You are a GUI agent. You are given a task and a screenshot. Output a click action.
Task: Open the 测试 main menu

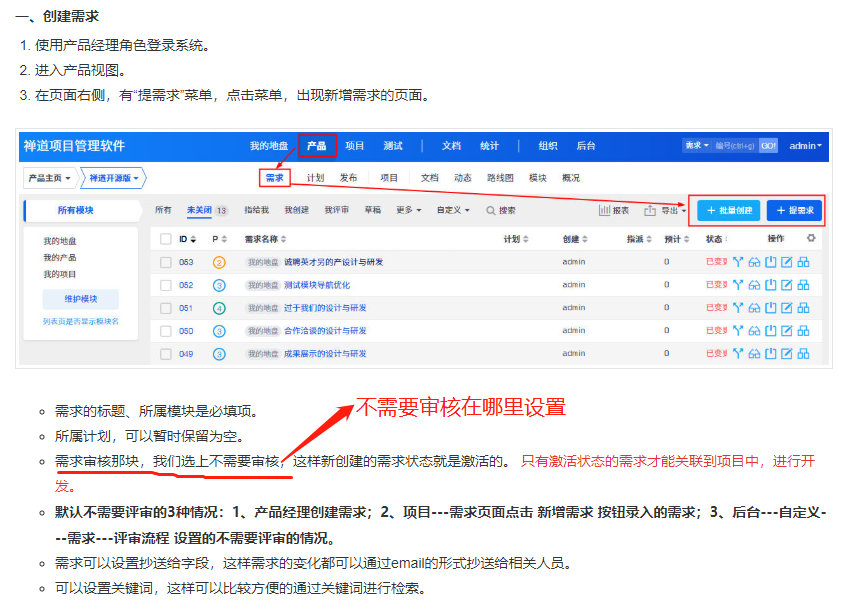point(393,146)
